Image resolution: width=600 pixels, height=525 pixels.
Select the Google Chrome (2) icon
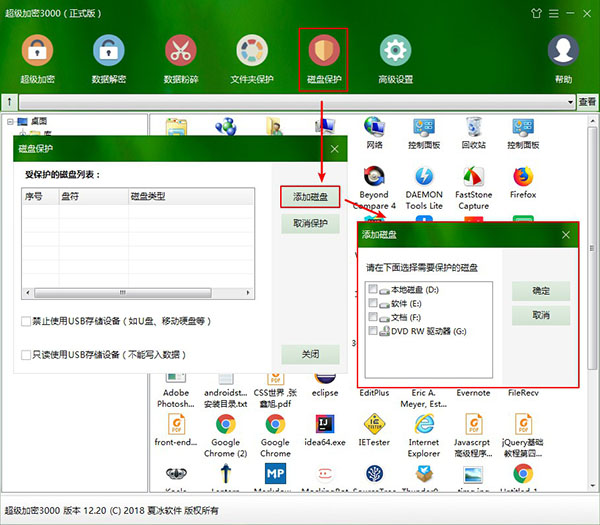[x=225, y=436]
